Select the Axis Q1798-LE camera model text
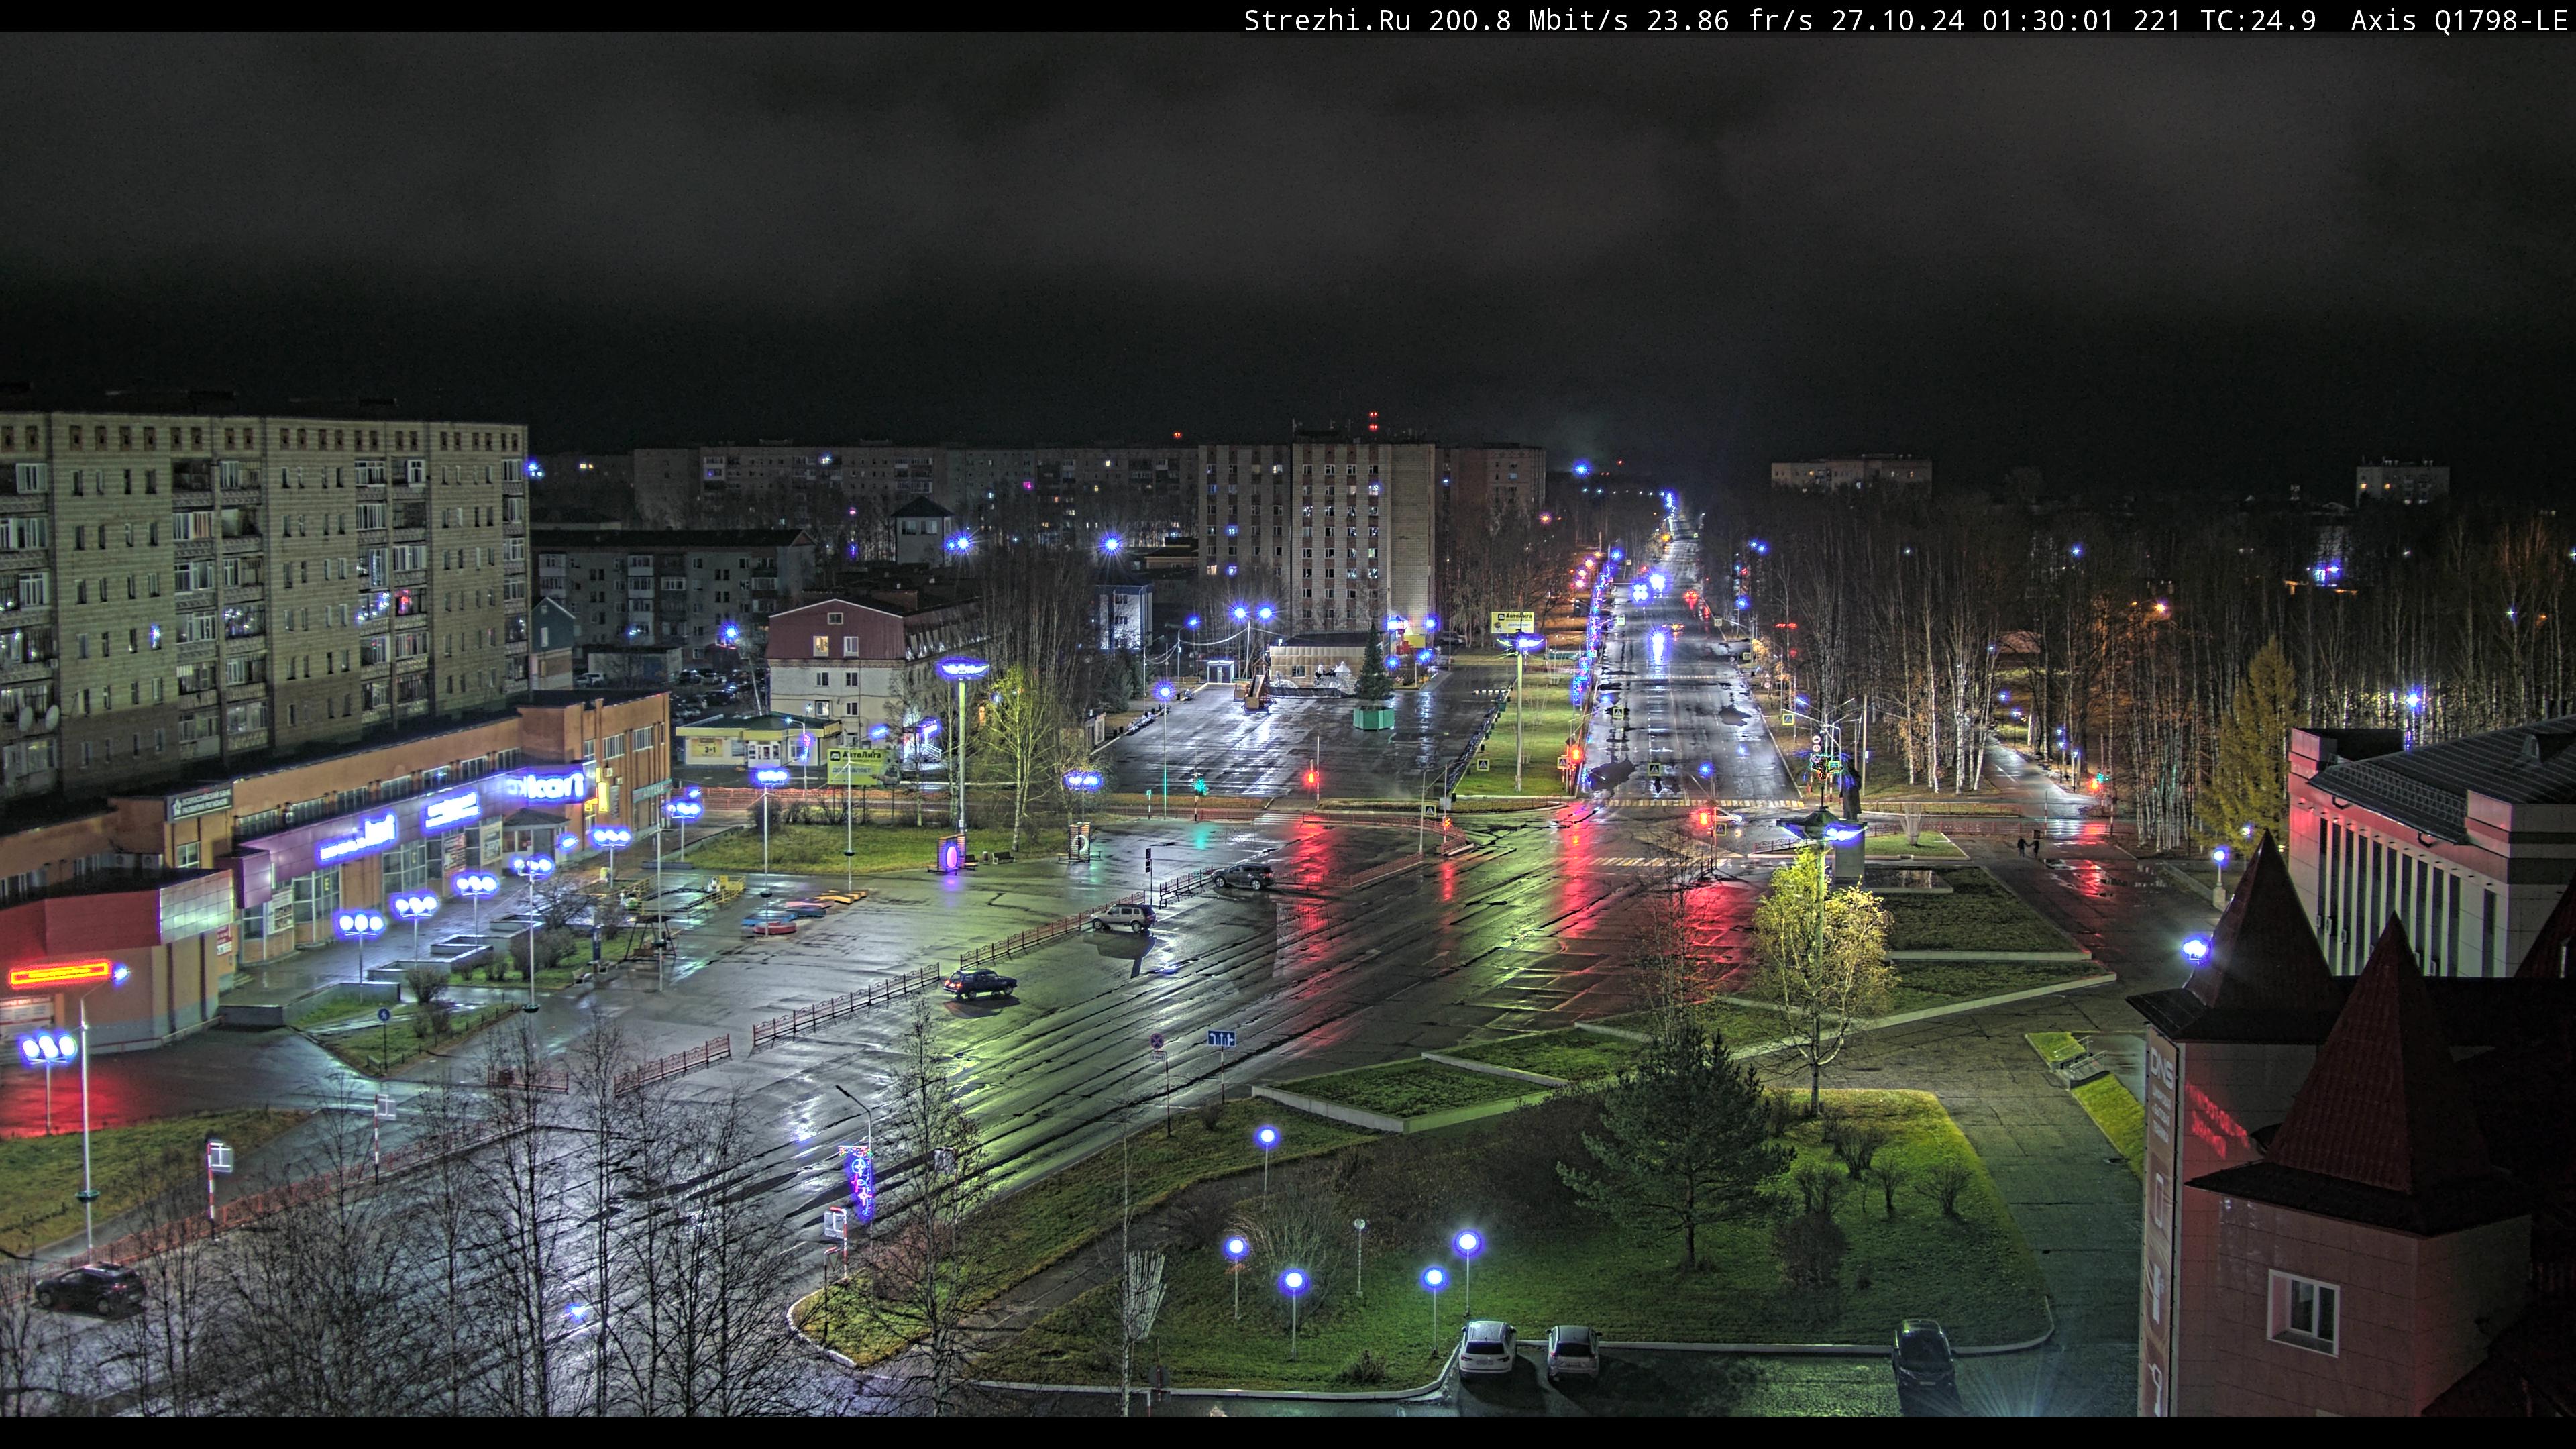Image resolution: width=2576 pixels, height=1449 pixels. pyautogui.click(x=2459, y=20)
